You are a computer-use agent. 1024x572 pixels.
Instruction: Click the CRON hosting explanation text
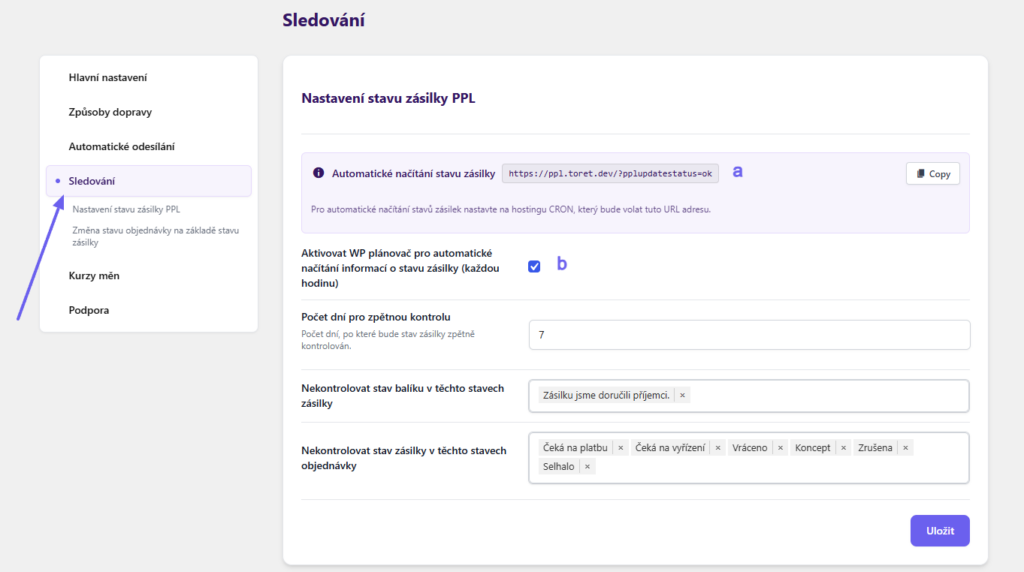click(511, 210)
